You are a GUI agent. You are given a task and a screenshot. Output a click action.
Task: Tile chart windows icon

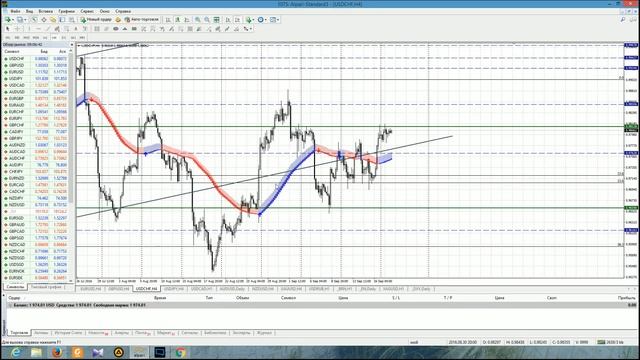click(216, 20)
